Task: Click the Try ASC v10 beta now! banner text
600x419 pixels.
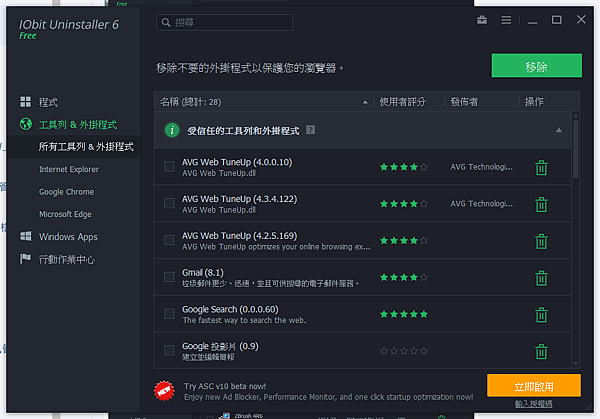Action: [x=225, y=386]
